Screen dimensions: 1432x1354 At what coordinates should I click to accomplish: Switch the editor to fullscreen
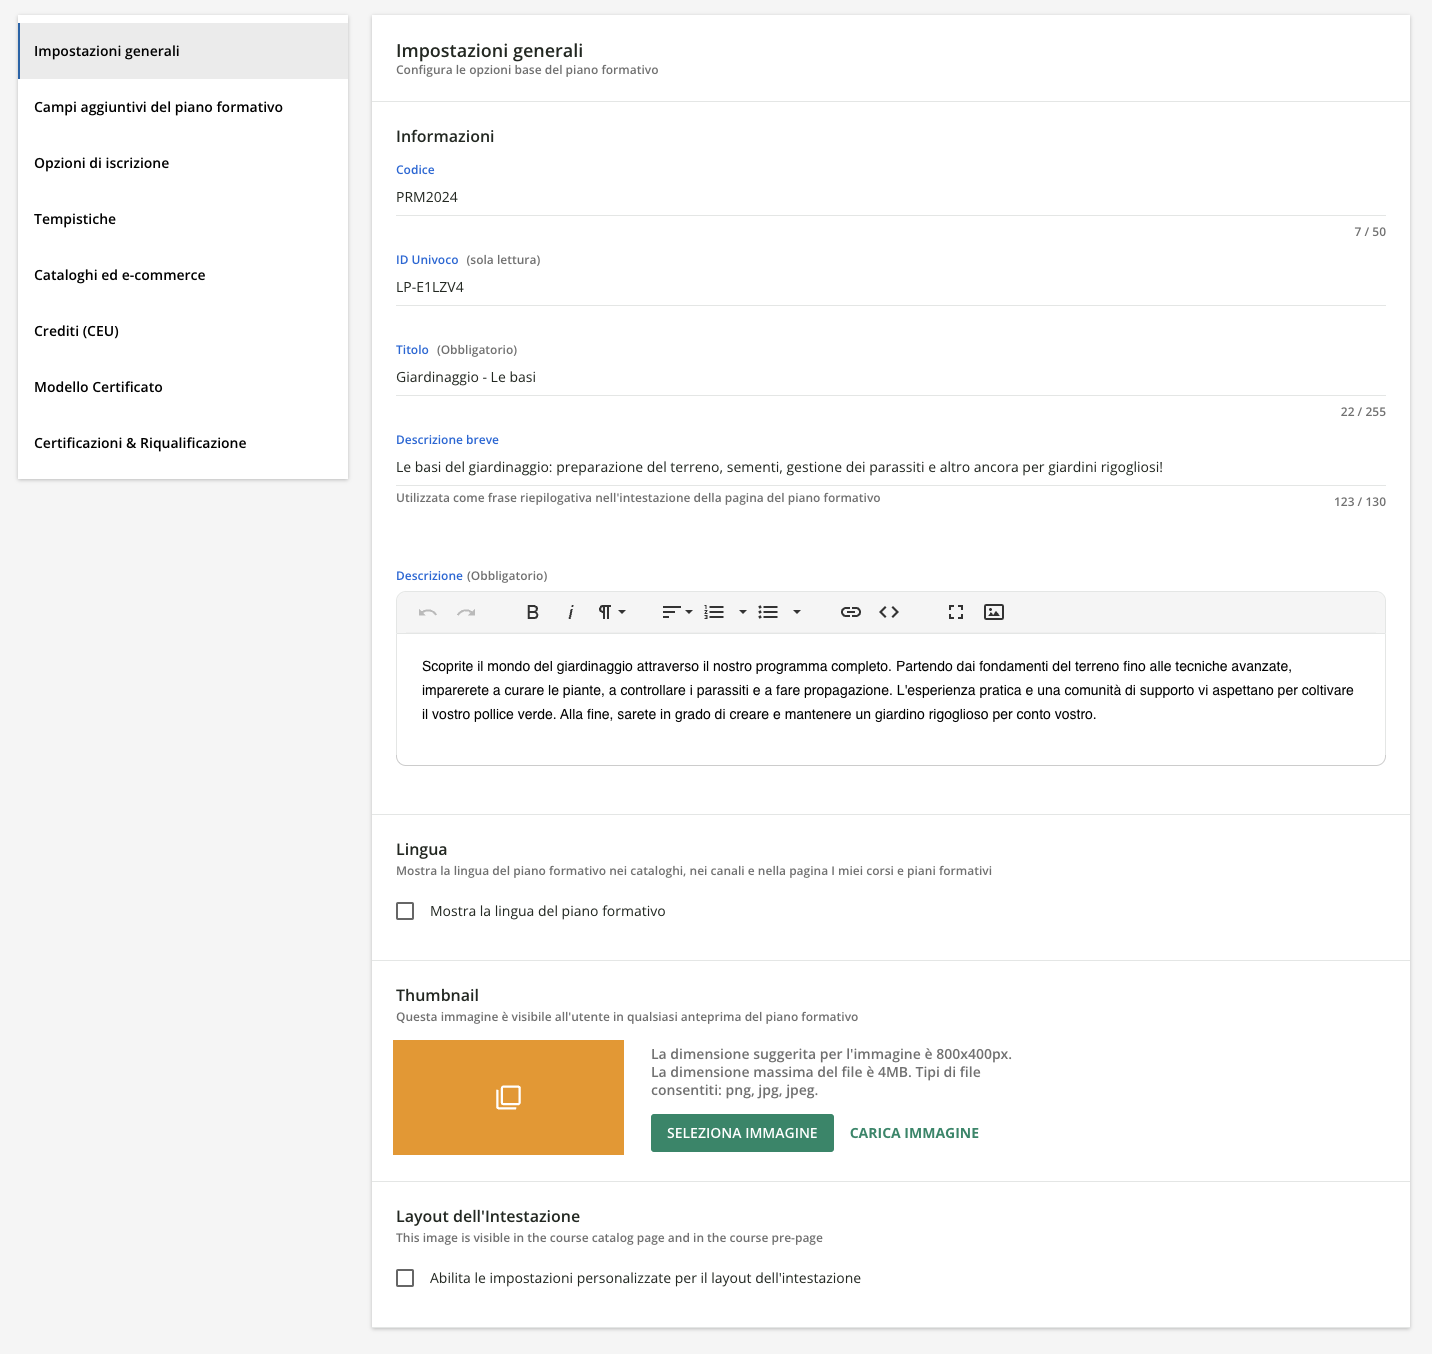coord(956,612)
